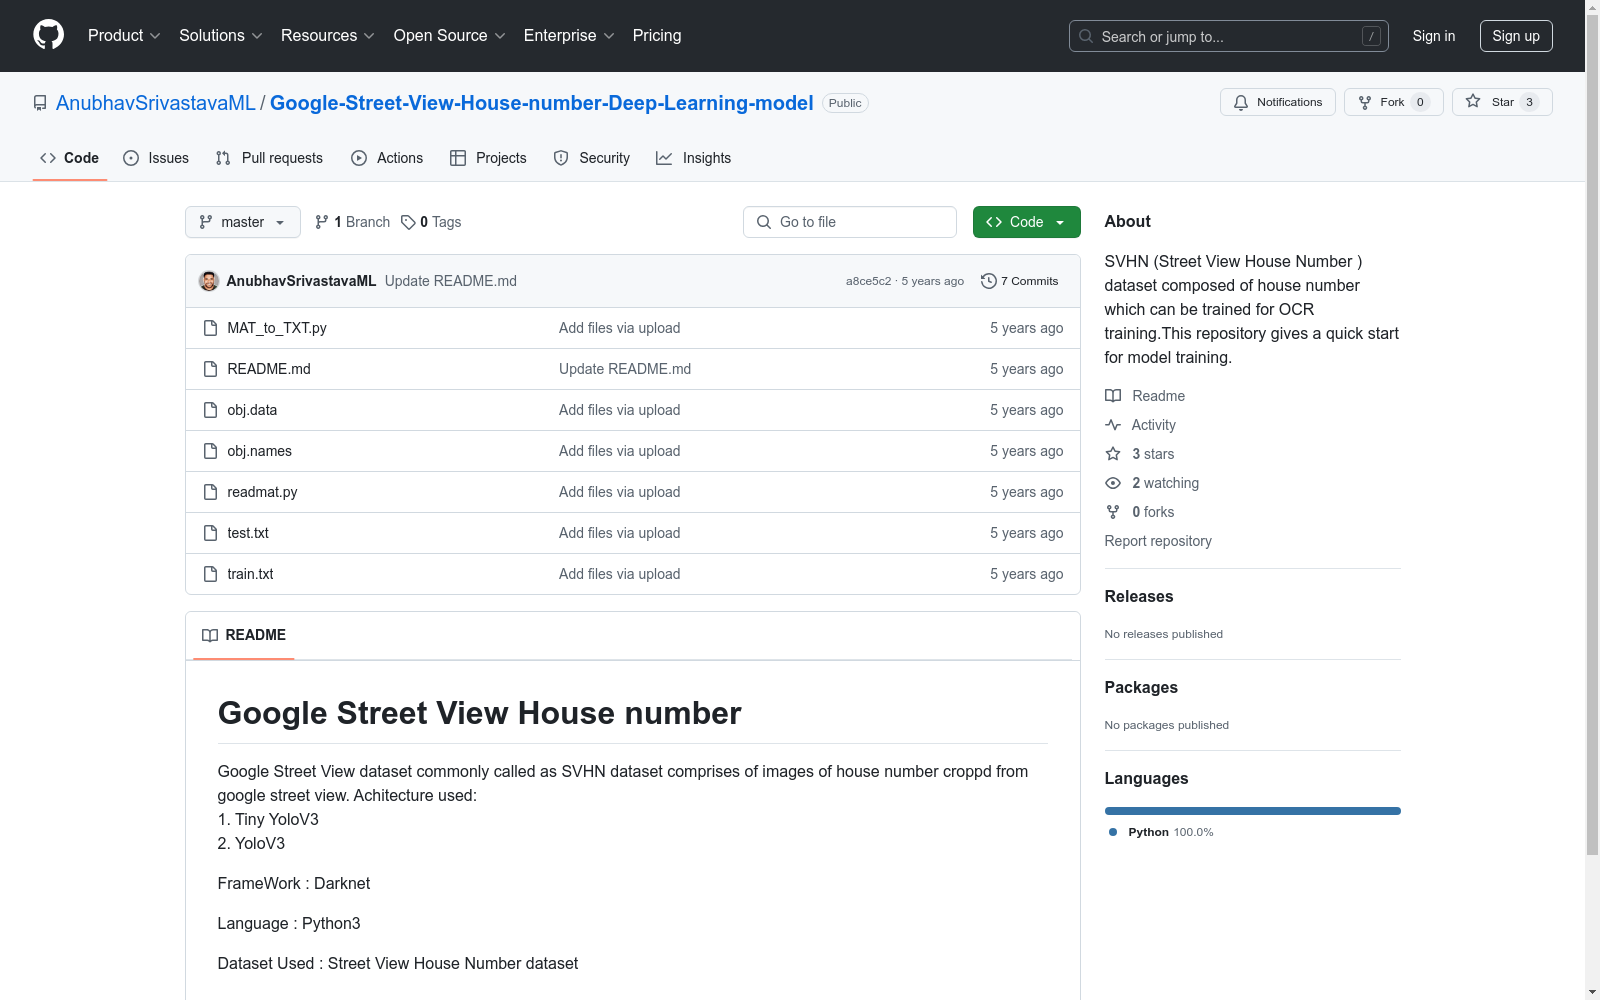
Task: Click the file icon next to obj.names
Action: 210,451
